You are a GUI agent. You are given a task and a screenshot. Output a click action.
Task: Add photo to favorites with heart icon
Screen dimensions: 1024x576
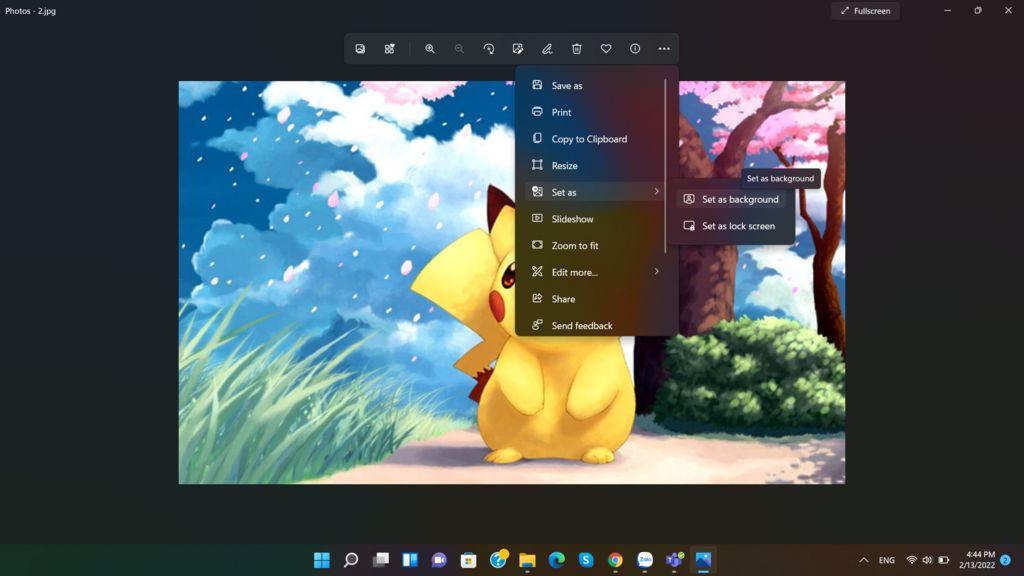click(x=606, y=49)
